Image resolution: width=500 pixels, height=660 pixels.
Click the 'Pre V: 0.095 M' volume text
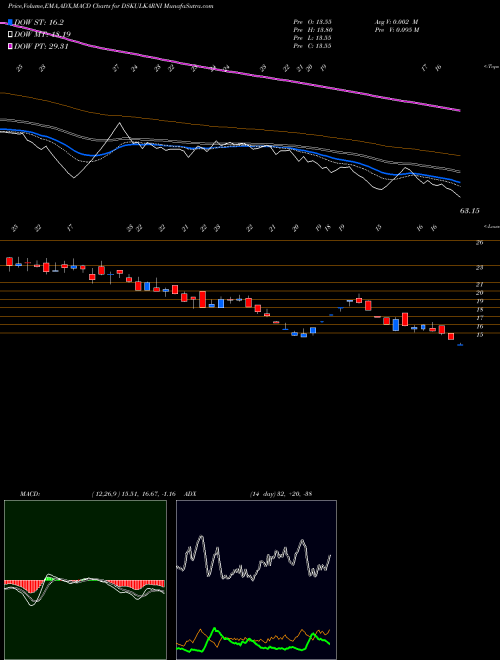pyautogui.click(x=396, y=30)
